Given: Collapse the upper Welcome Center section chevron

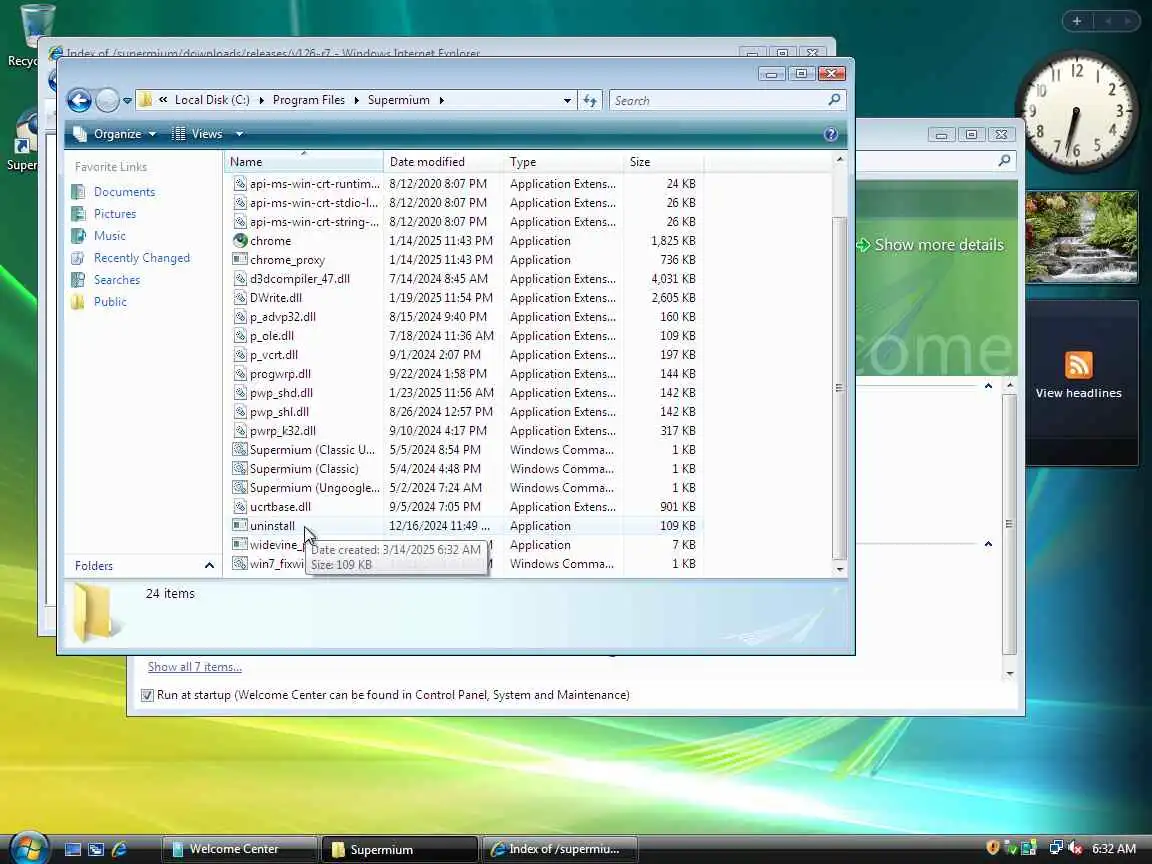Looking at the screenshot, I should coord(988,386).
